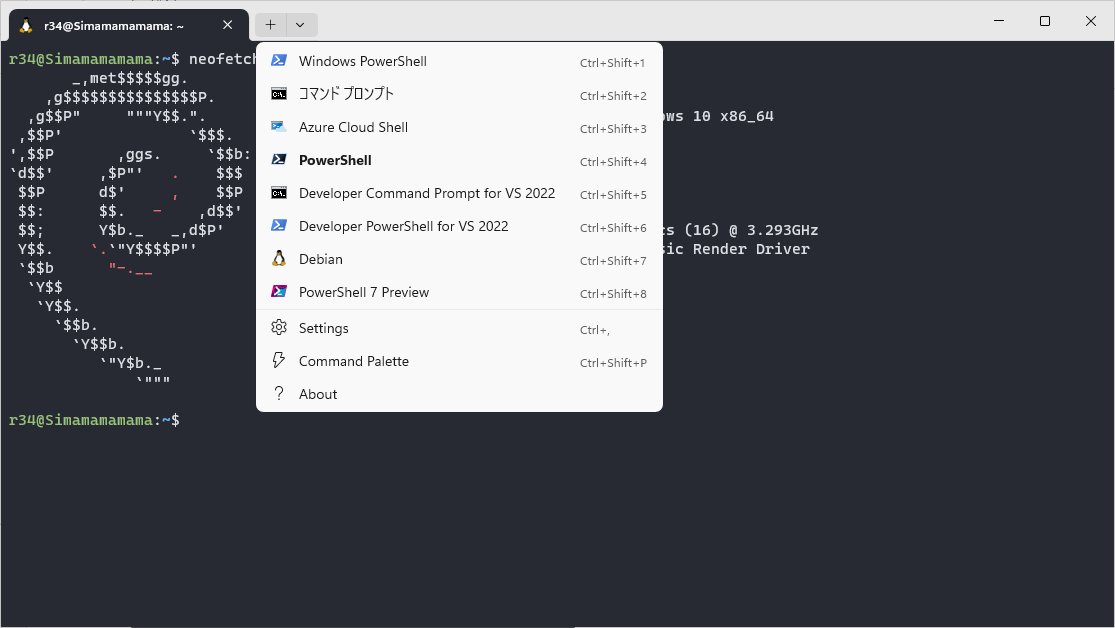Start Azure Cloud Shell
1115x628 pixels.
459,127
